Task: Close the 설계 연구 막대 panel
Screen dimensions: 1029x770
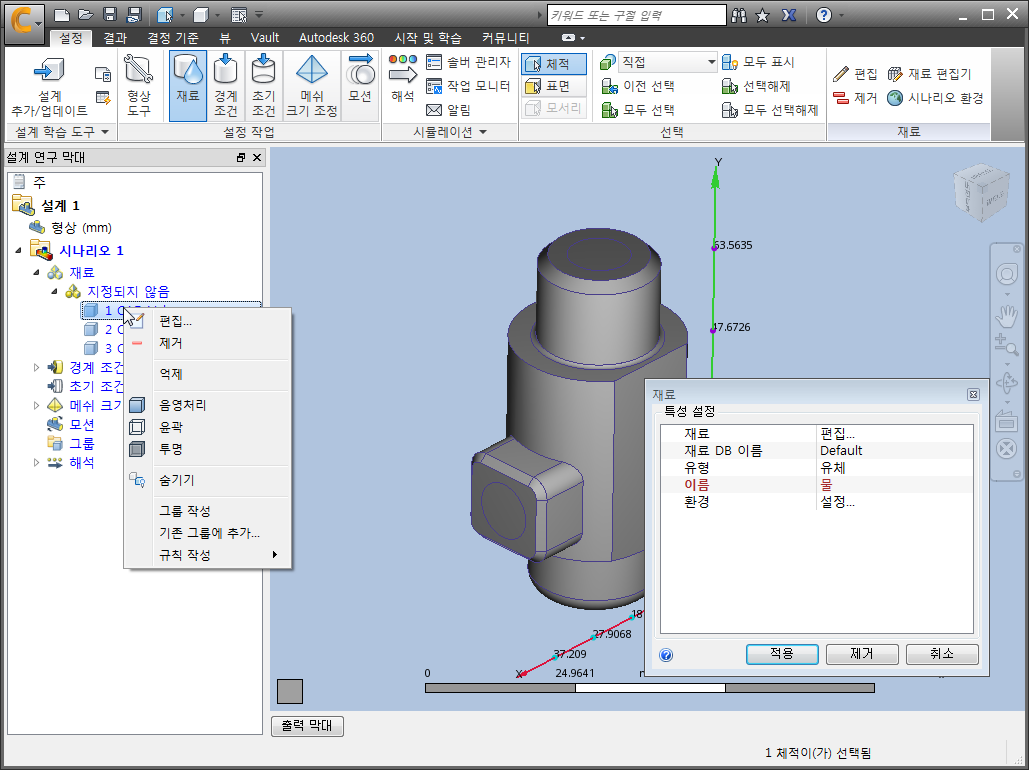Action: point(257,158)
